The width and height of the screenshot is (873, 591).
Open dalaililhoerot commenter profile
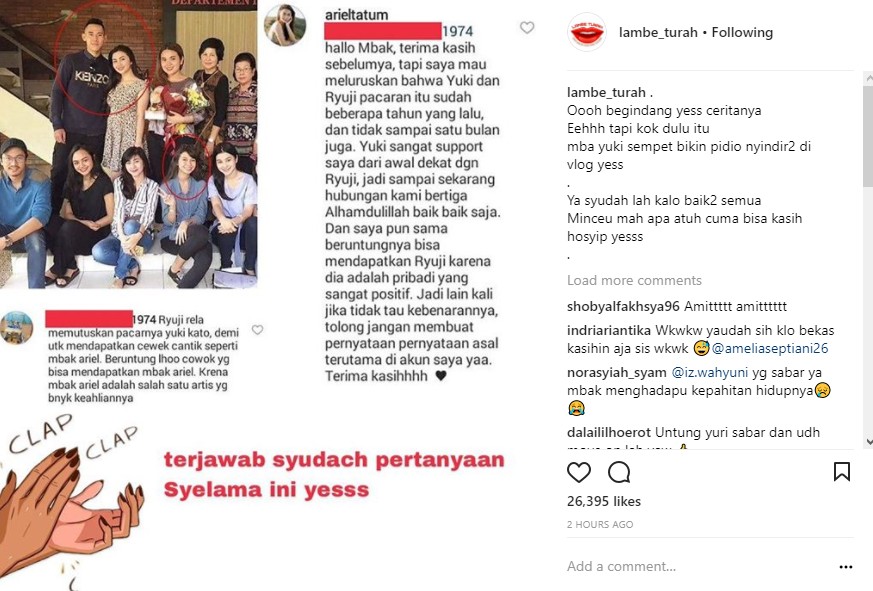tap(609, 433)
